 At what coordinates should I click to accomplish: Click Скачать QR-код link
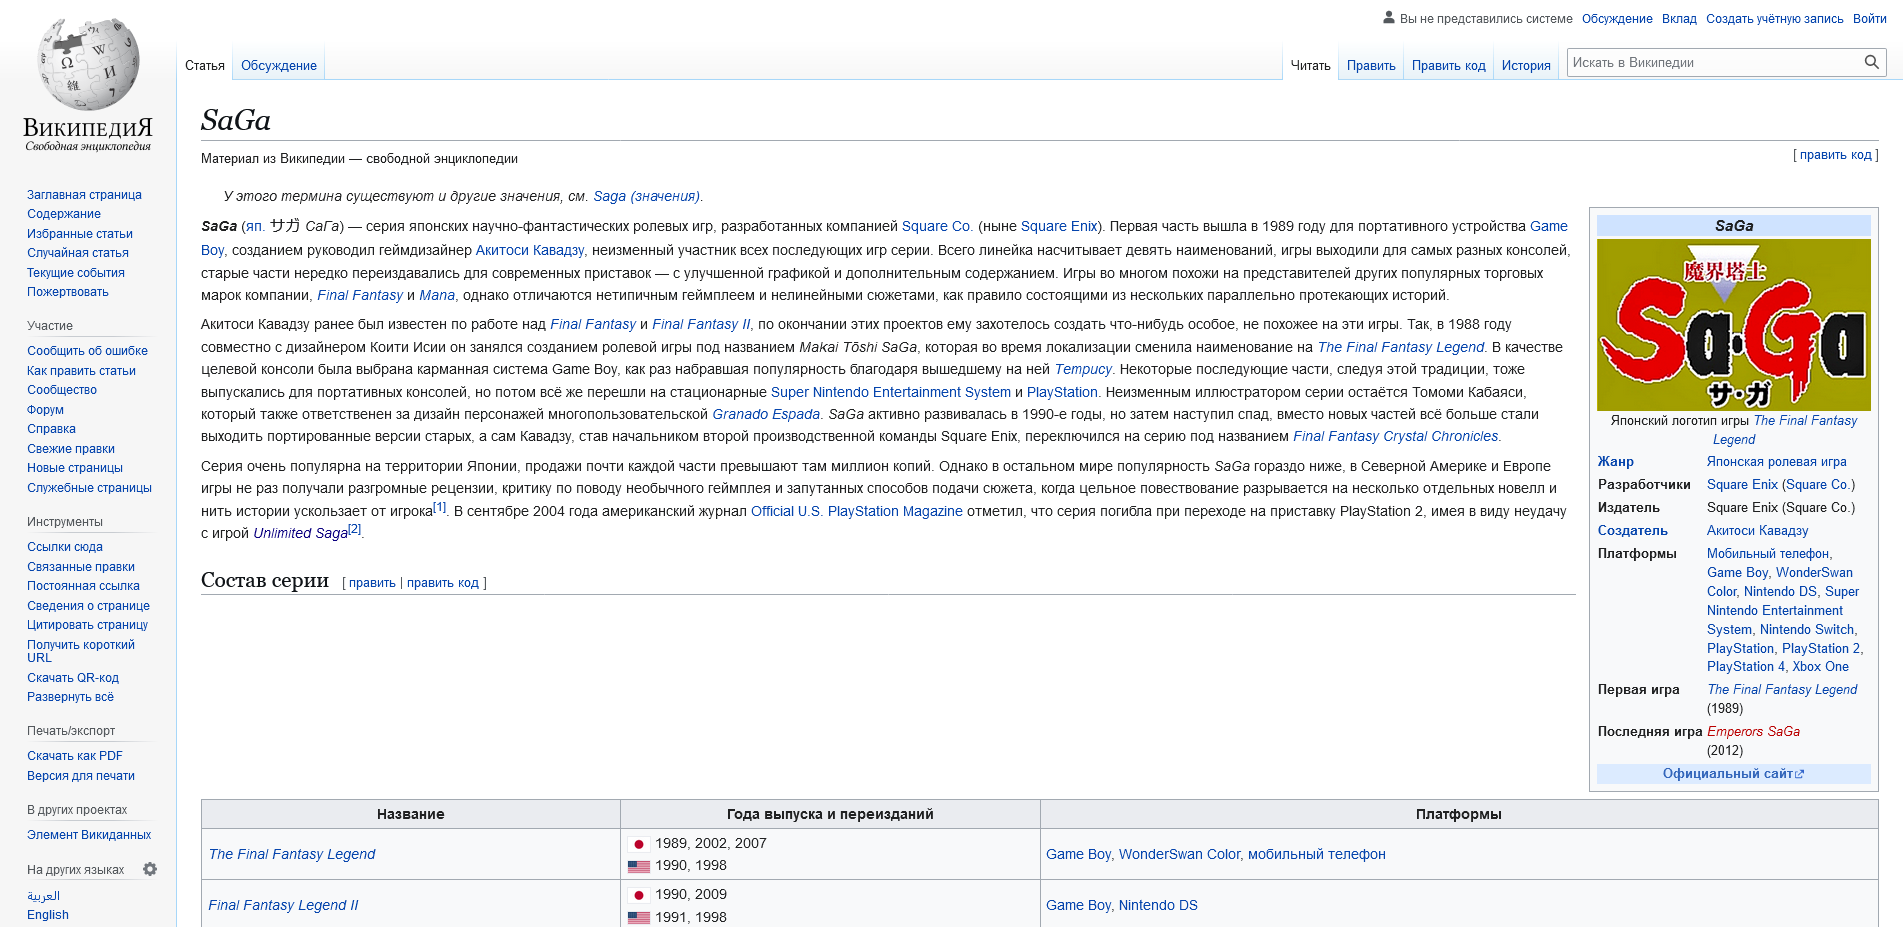[73, 678]
